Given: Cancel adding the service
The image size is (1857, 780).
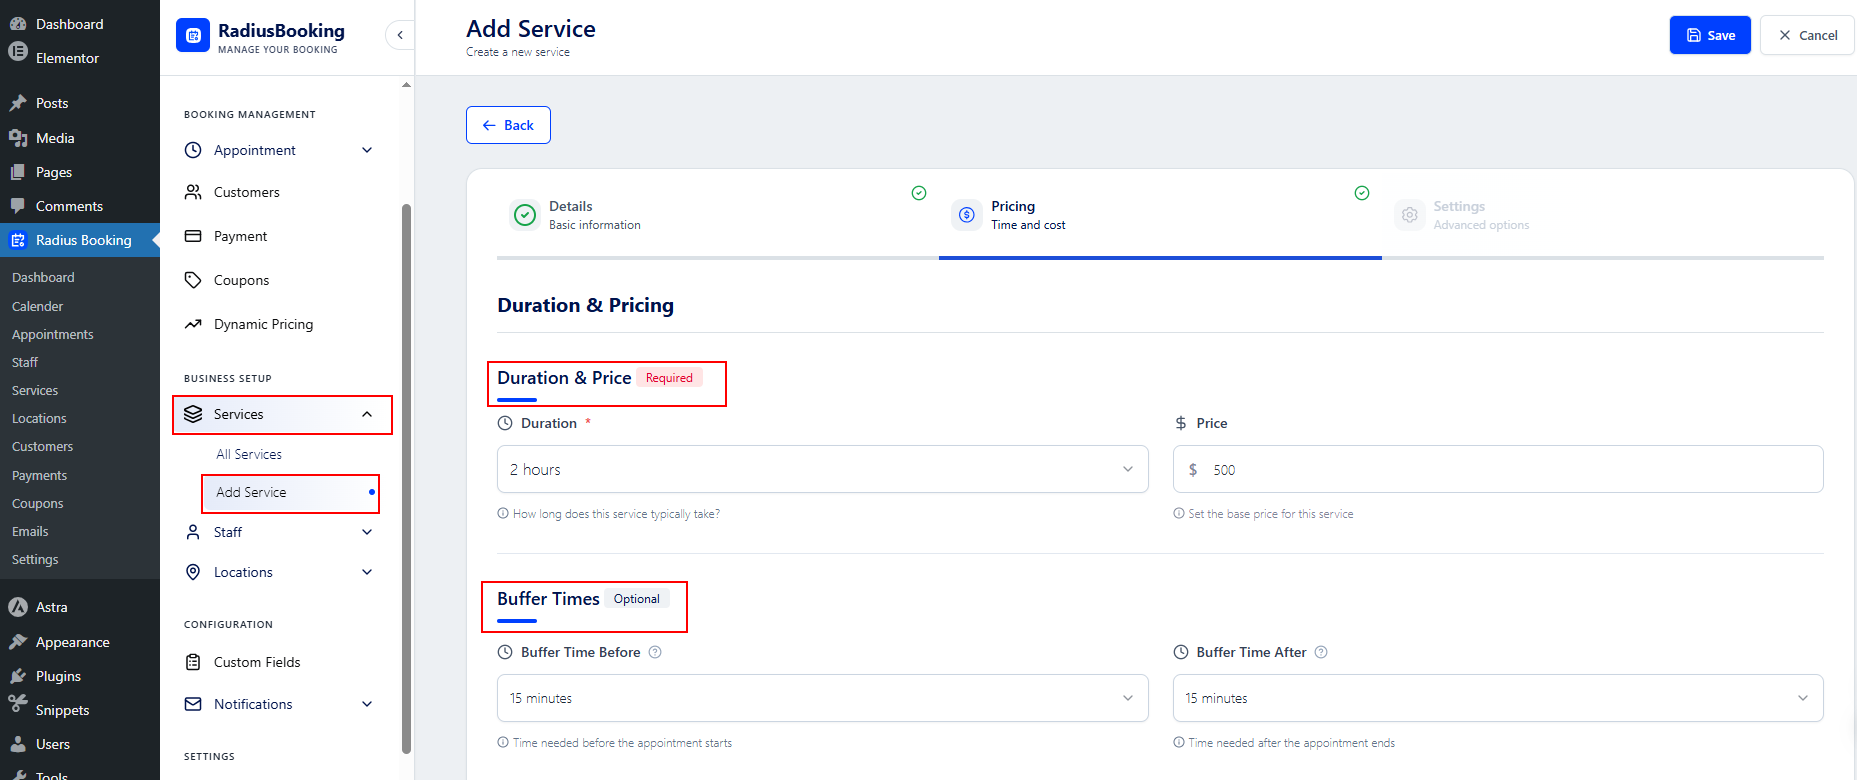Looking at the screenshot, I should pyautogui.click(x=1807, y=35).
